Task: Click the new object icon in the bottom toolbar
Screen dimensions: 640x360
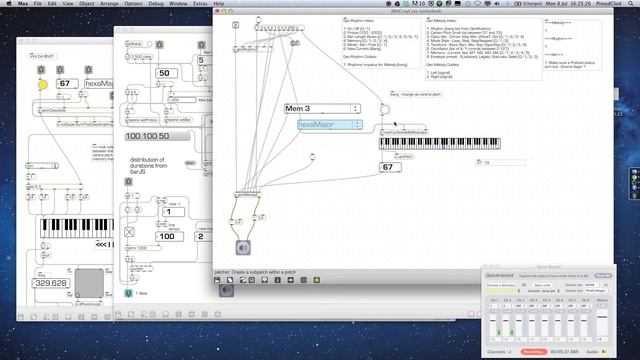Action: pos(217,280)
